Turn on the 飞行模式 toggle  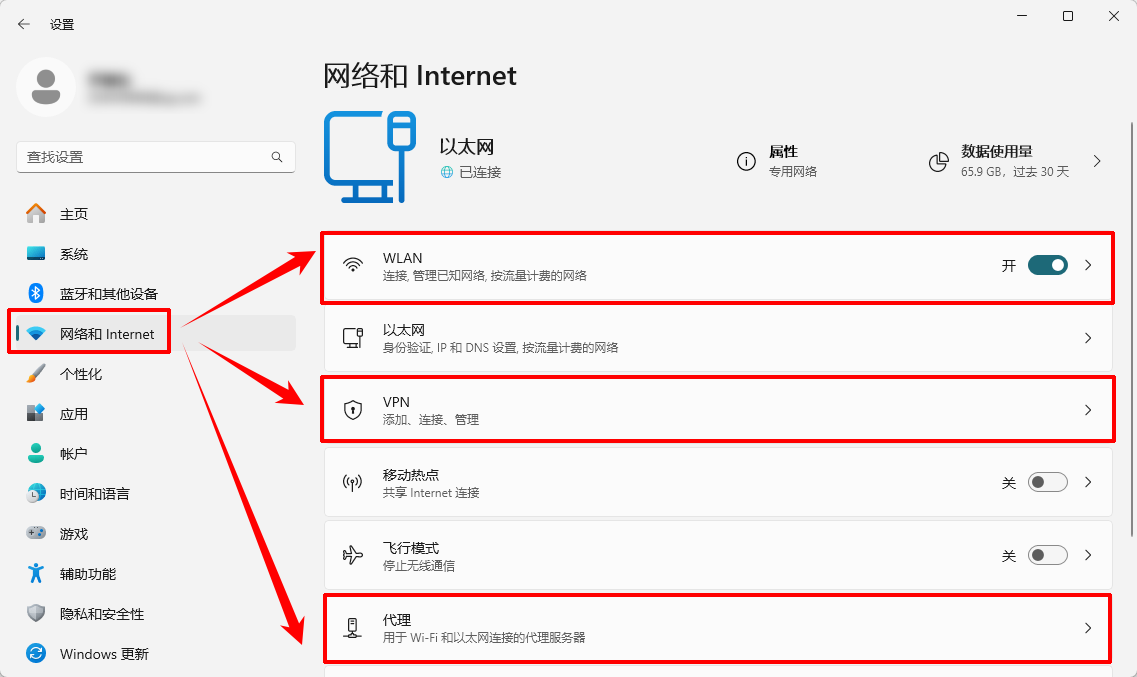pos(1048,555)
